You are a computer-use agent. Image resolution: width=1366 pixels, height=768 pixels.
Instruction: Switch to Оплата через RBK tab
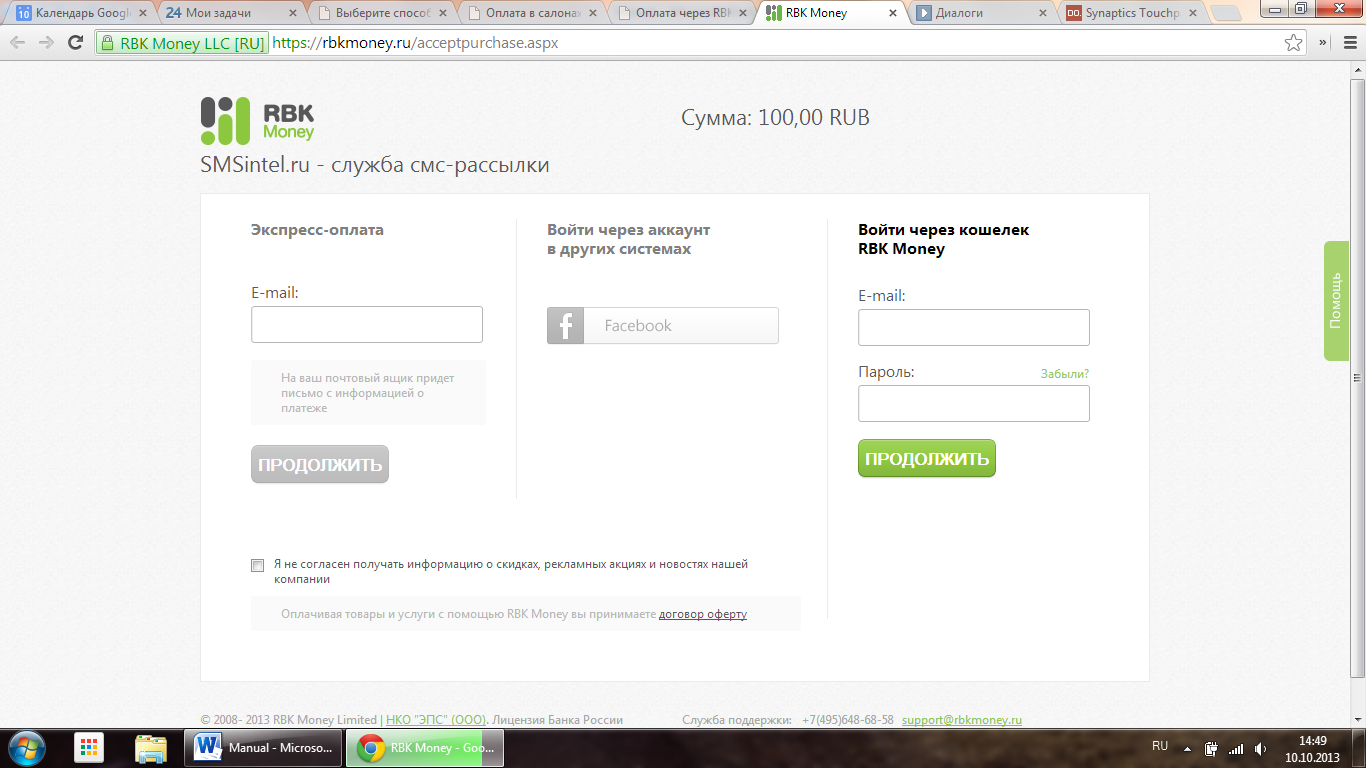click(x=682, y=13)
